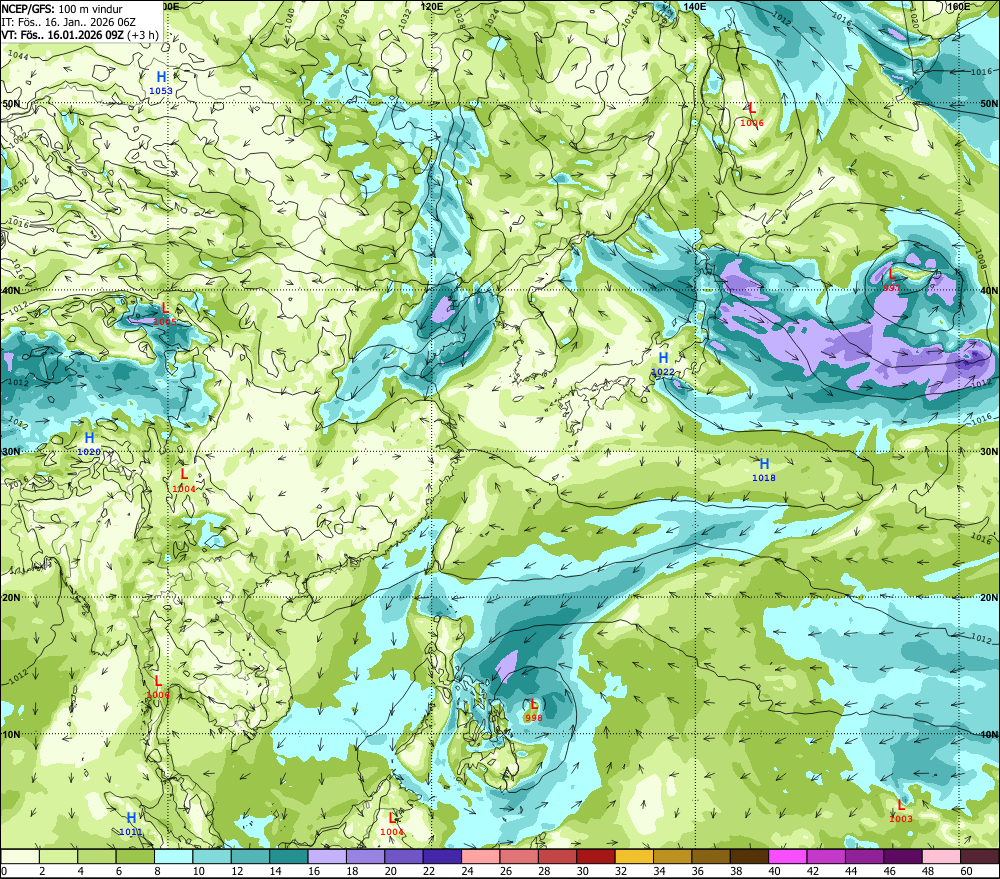
Task: Click the H 1022 high over Japan
Action: [x=663, y=364]
